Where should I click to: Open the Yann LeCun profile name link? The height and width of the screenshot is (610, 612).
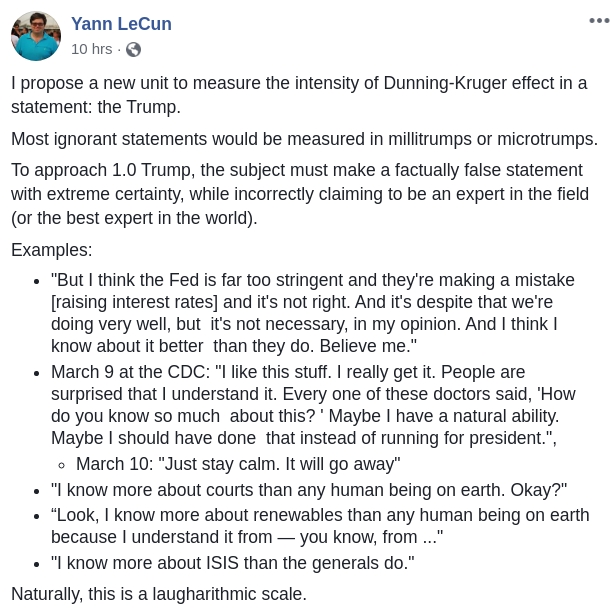pyautogui.click(x=121, y=24)
